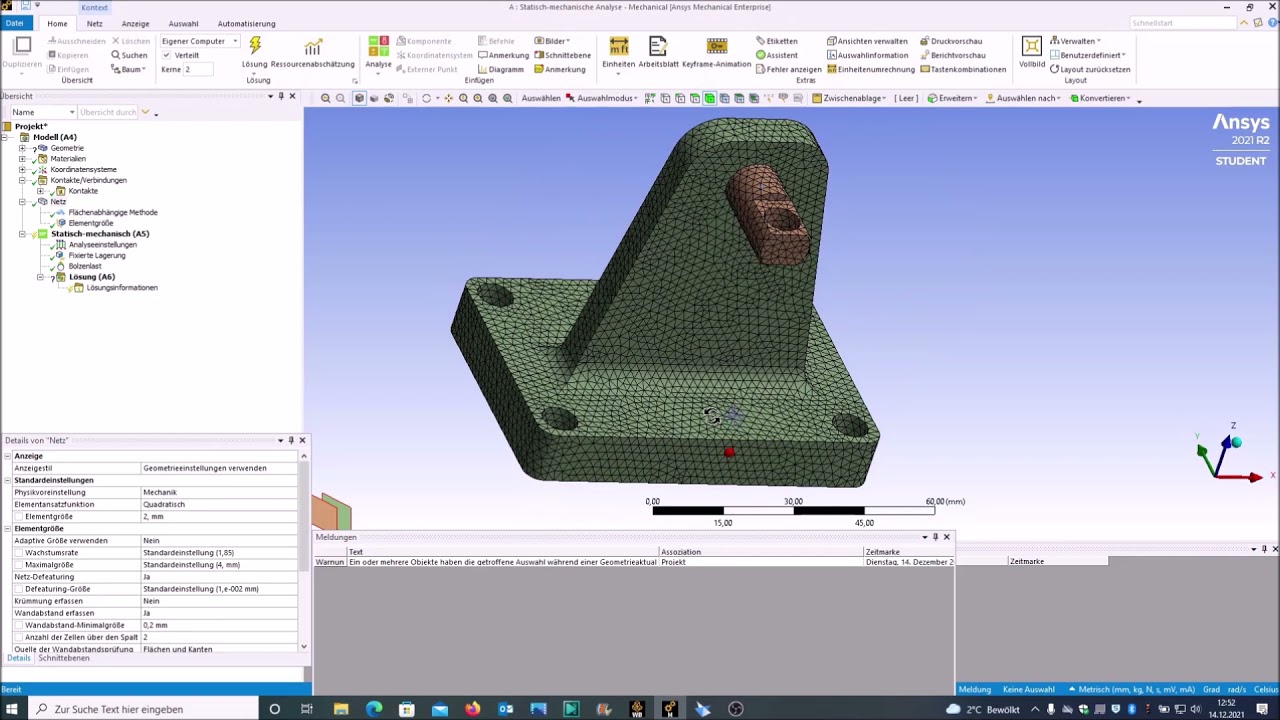Open the Eigener Computer dropdown
Image resolution: width=1280 pixels, height=720 pixels.
point(199,41)
